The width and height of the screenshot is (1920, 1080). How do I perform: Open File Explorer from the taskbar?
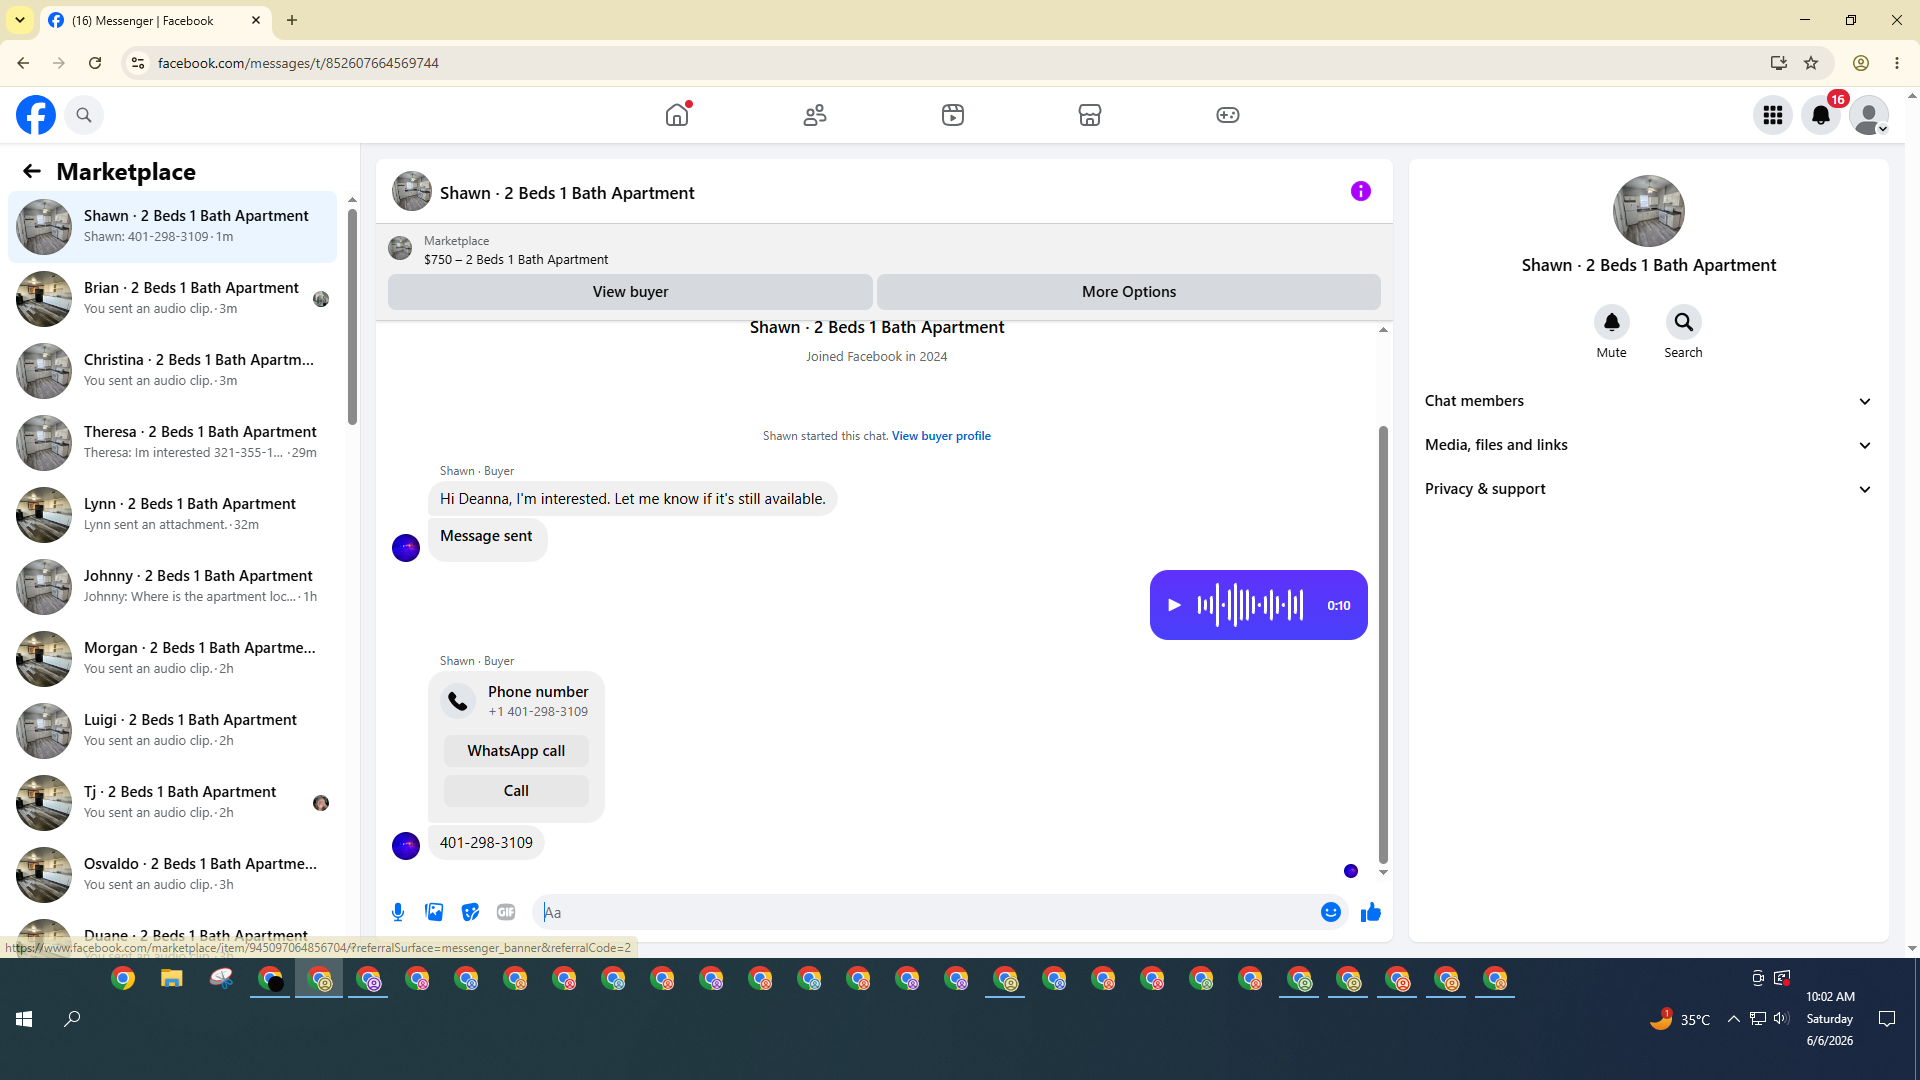pos(172,979)
